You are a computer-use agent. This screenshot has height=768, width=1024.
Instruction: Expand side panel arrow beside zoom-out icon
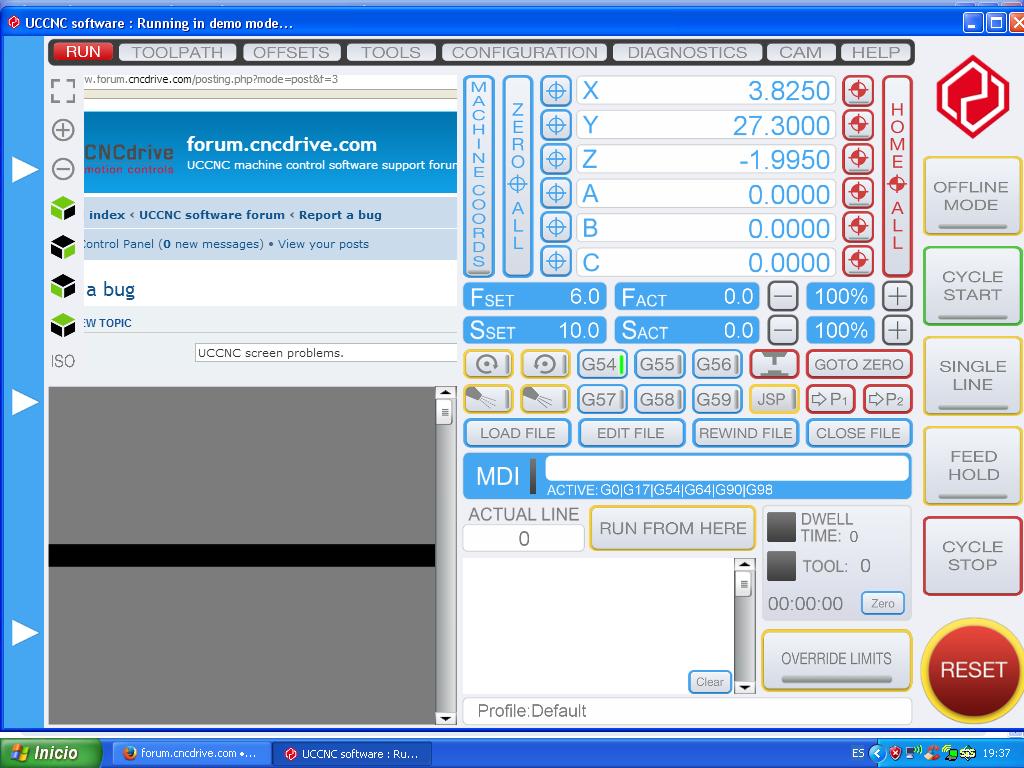pyautogui.click(x=25, y=169)
